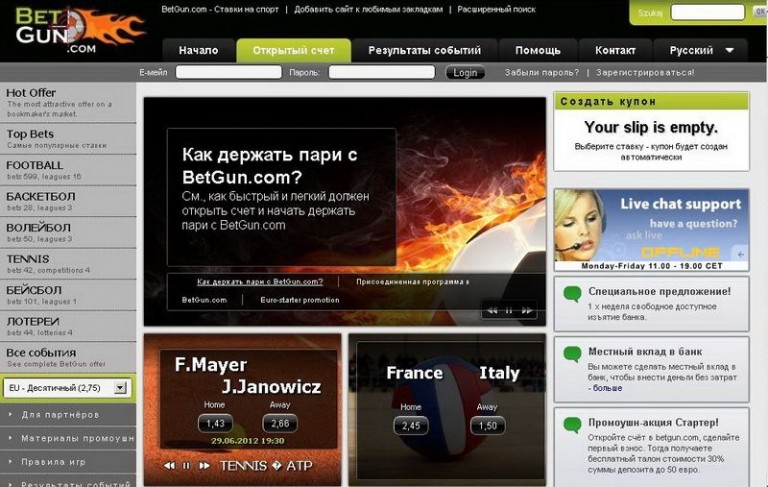The height and width of the screenshot is (487, 768).
Task: Open Для партнёров footer menu item
Action: click(68, 414)
